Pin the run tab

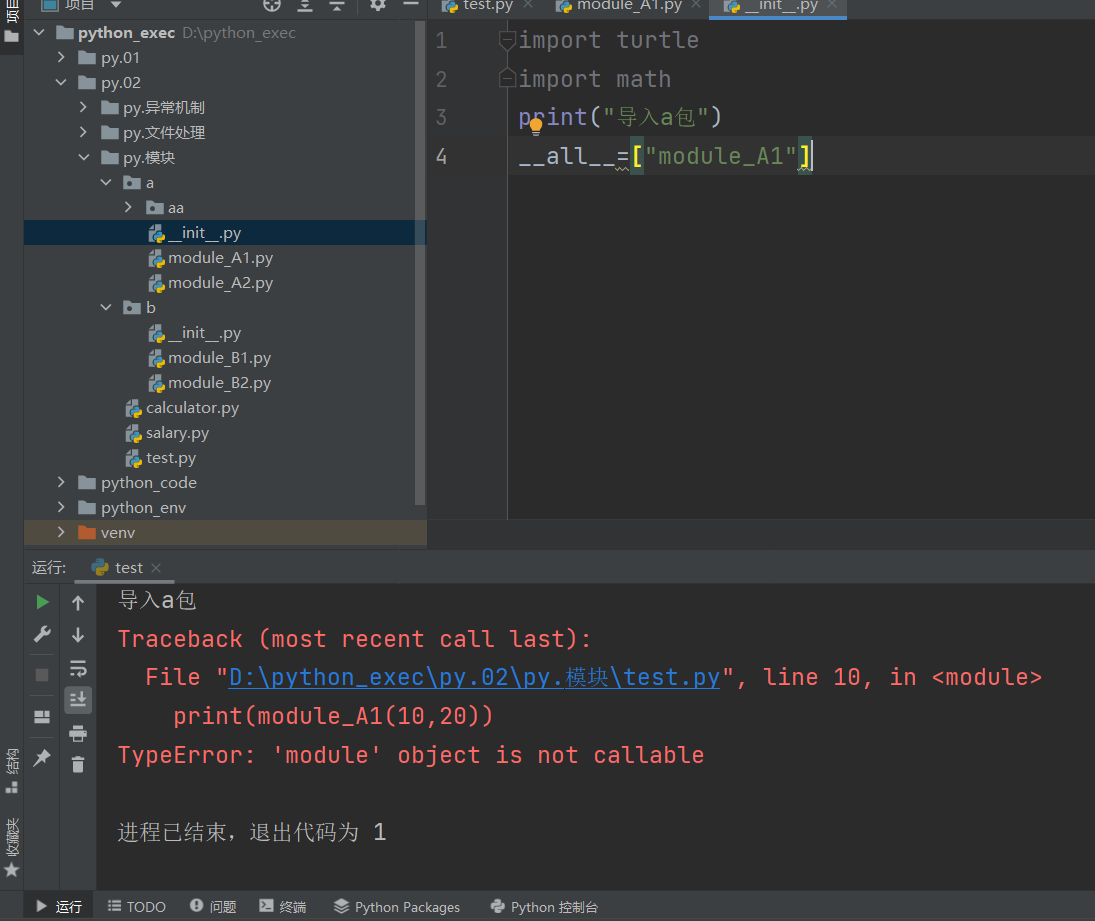pyautogui.click(x=42, y=757)
